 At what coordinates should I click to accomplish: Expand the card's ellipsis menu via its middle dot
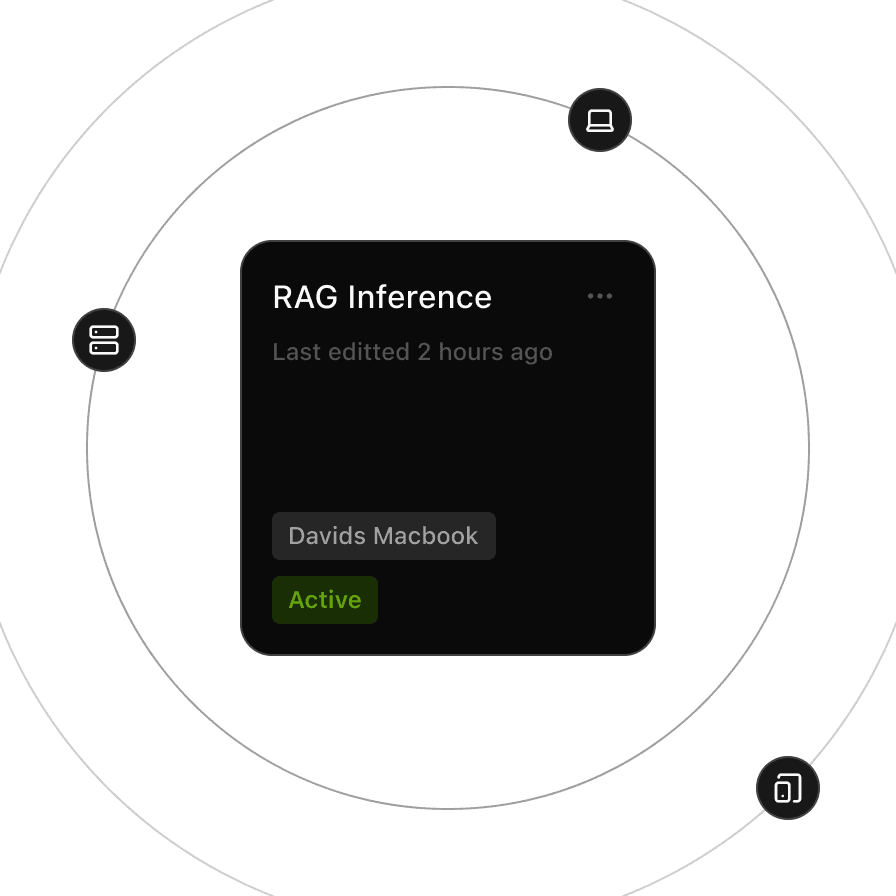point(600,296)
